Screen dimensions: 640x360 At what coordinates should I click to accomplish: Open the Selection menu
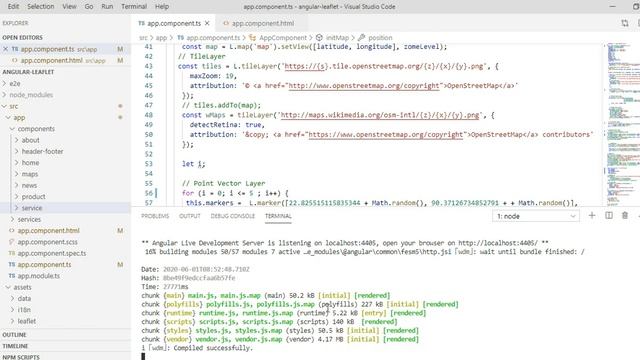tap(40, 7)
